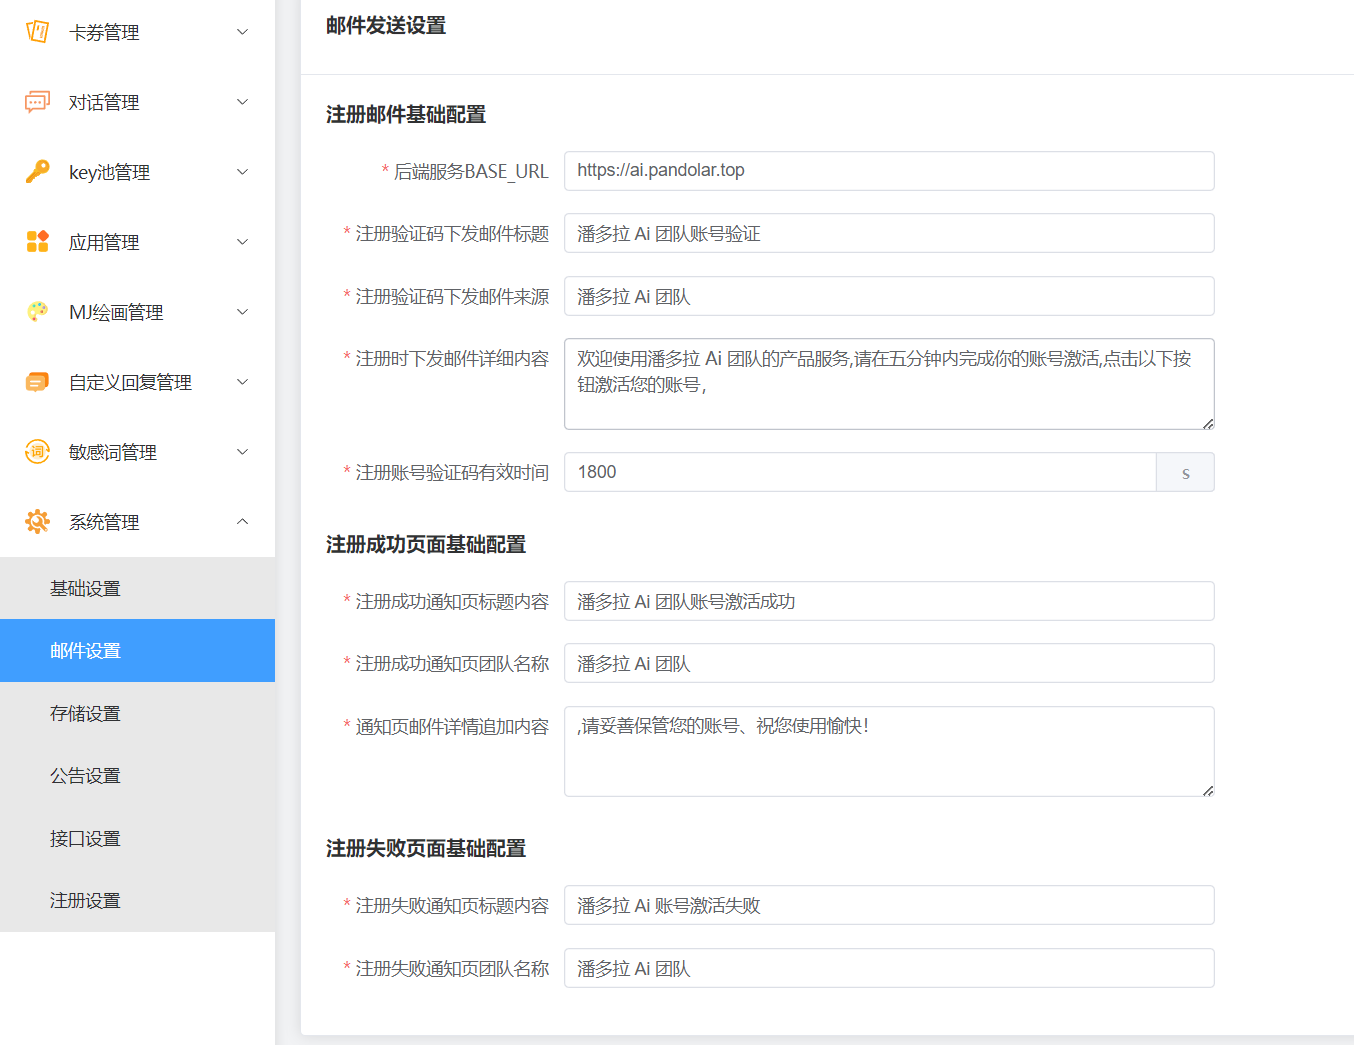Click the 敏感词管理 icon
This screenshot has height=1045, width=1354.
pyautogui.click(x=37, y=452)
